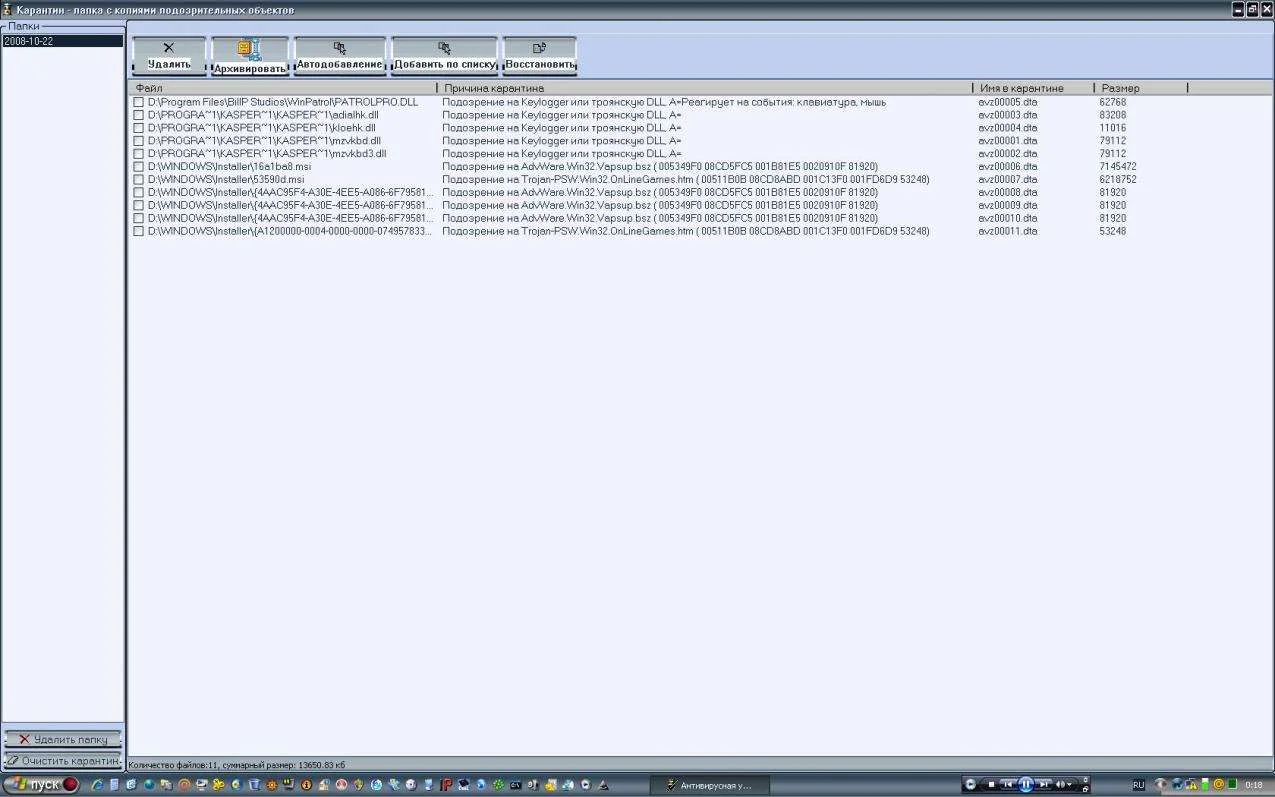Tick checkbox of avz00010.dta row
Image resolution: width=1275 pixels, height=797 pixels.
139,218
